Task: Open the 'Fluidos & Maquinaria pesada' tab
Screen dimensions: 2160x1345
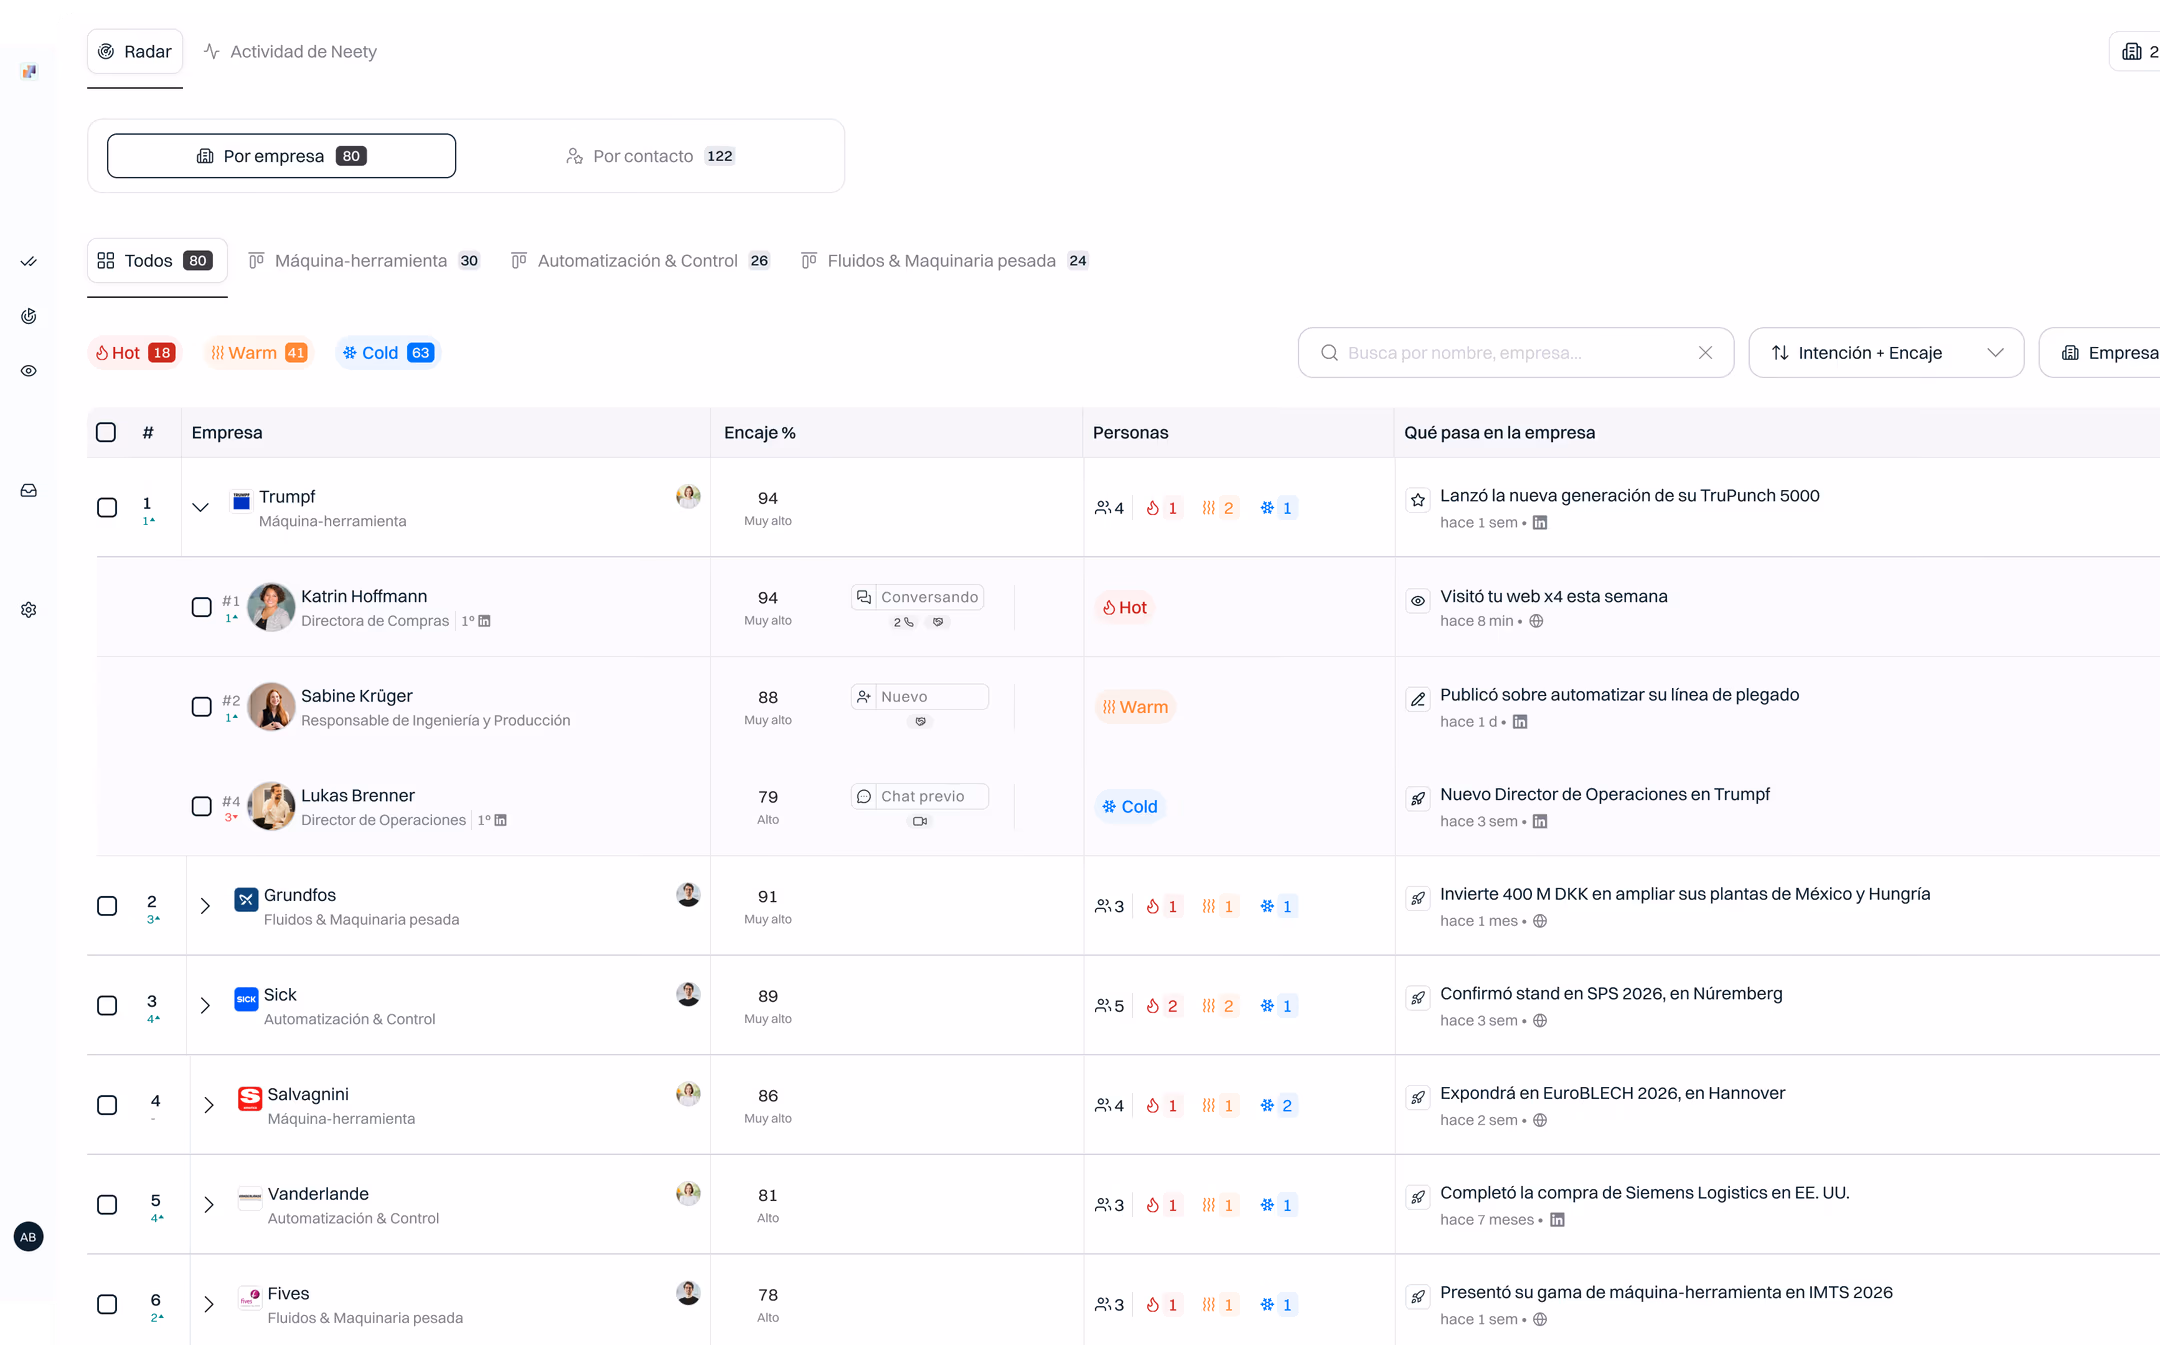Action: pos(944,261)
